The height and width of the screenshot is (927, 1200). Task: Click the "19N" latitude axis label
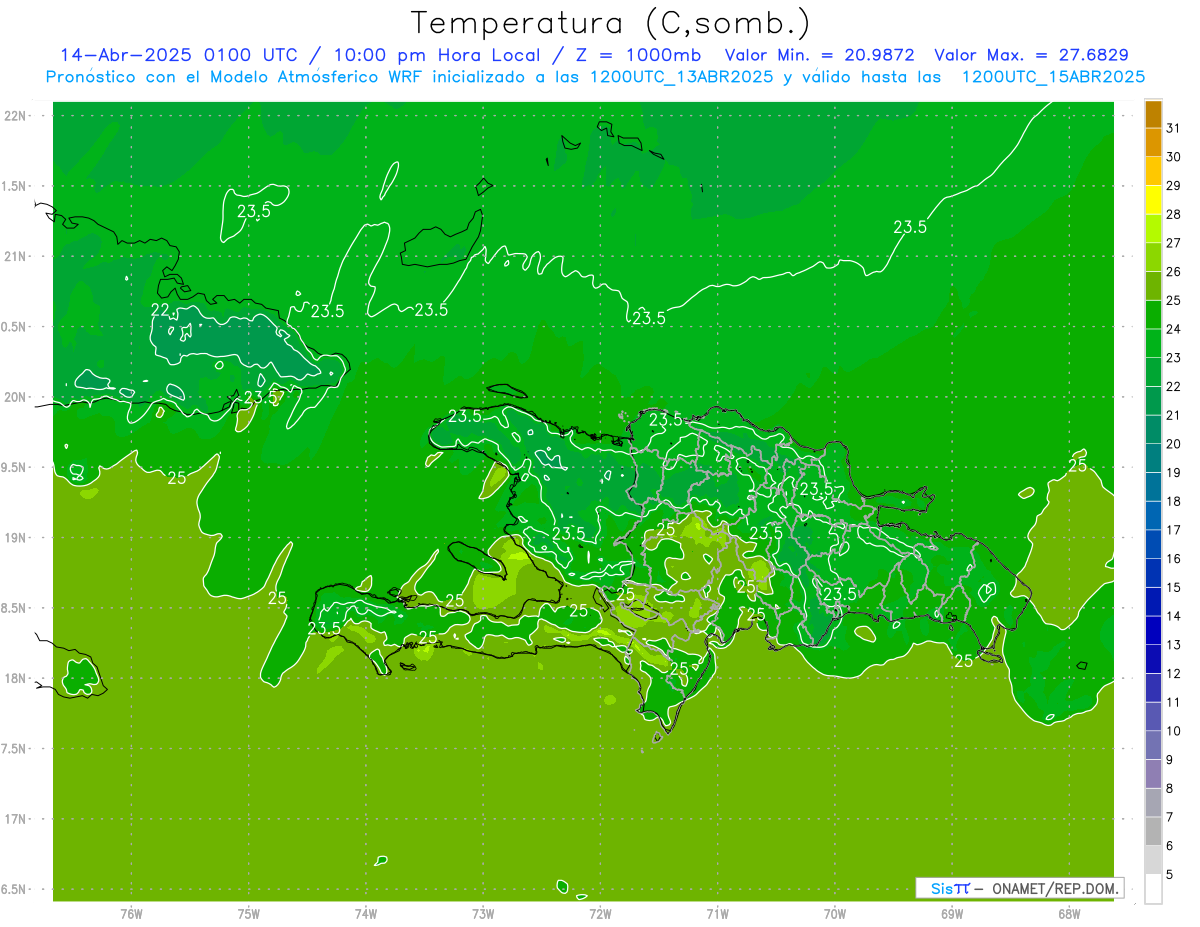coord(15,537)
